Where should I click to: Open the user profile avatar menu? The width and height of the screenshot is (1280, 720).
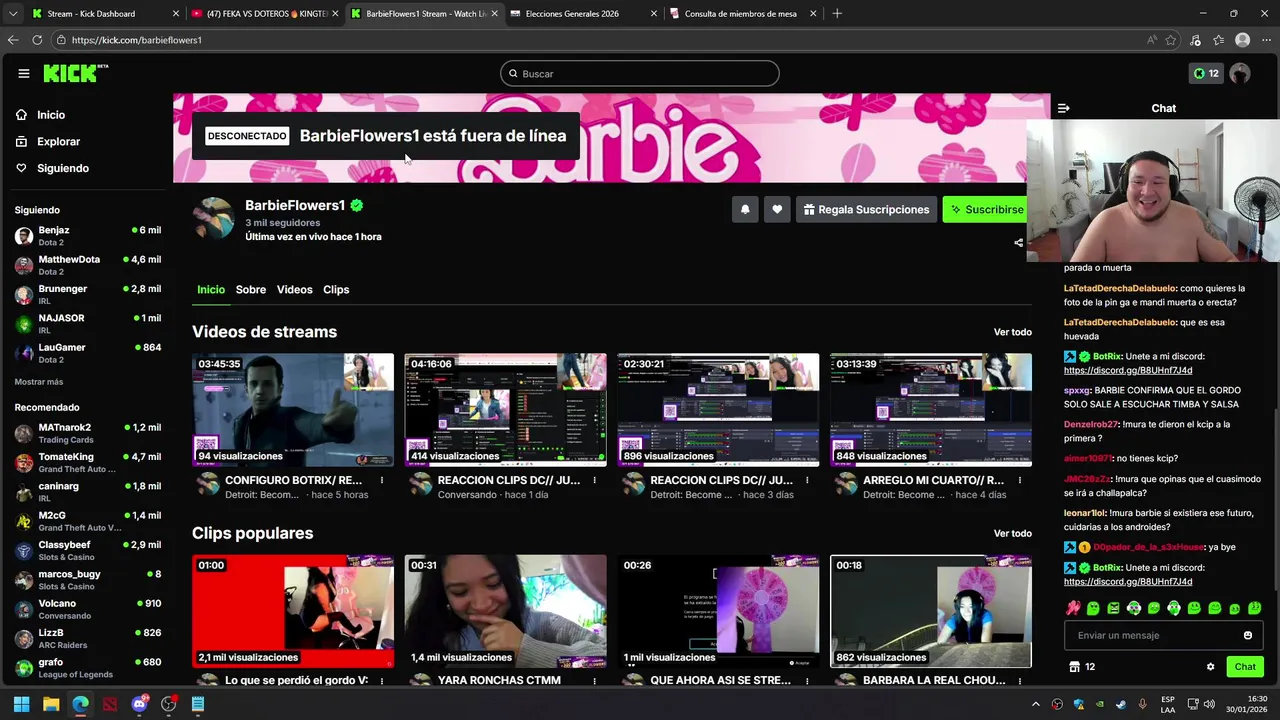1240,73
